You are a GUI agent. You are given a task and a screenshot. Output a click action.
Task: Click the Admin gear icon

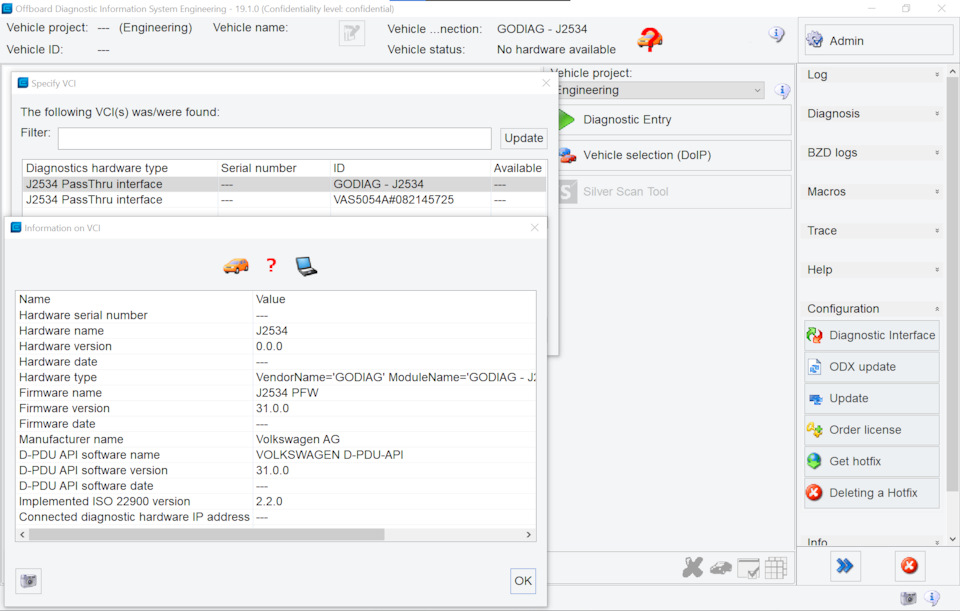(814, 40)
